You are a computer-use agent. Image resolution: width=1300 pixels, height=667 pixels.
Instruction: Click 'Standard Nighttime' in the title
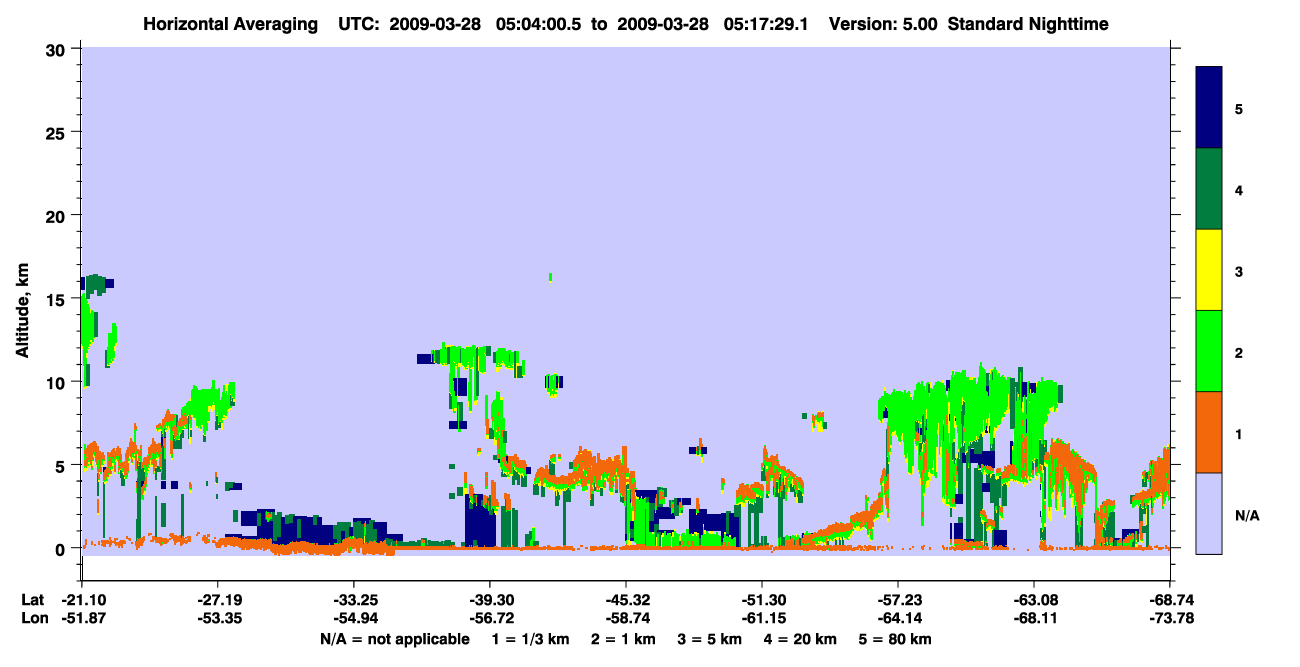[1028, 23]
